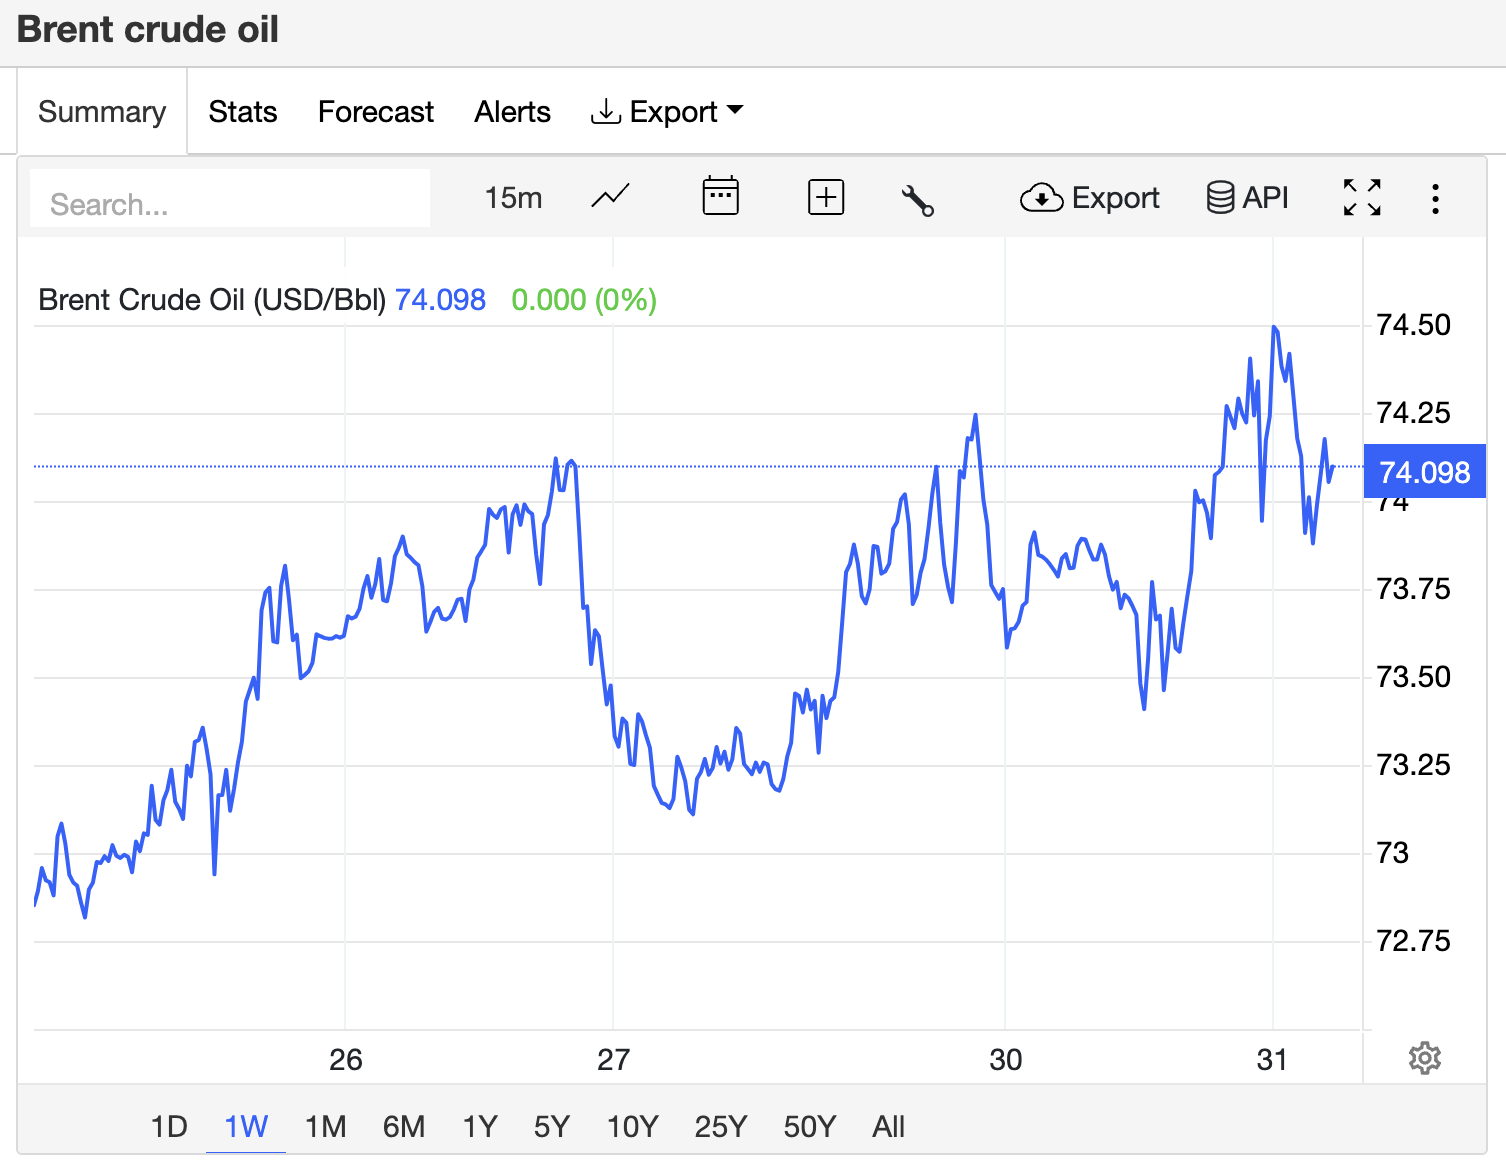Select the 25Y time range
Screen dimensions: 1506x1170
click(720, 1127)
